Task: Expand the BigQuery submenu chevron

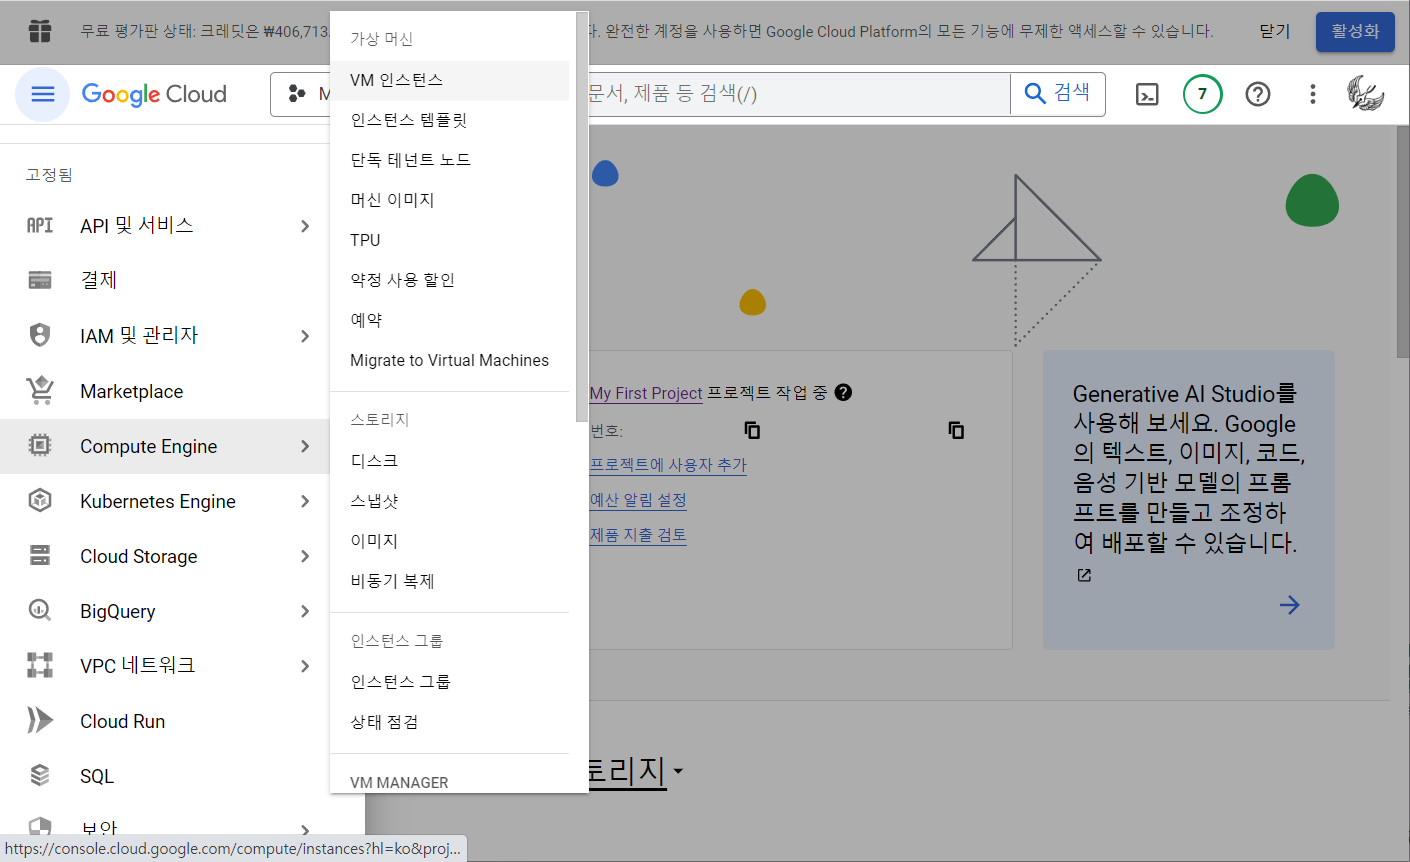Action: [305, 611]
